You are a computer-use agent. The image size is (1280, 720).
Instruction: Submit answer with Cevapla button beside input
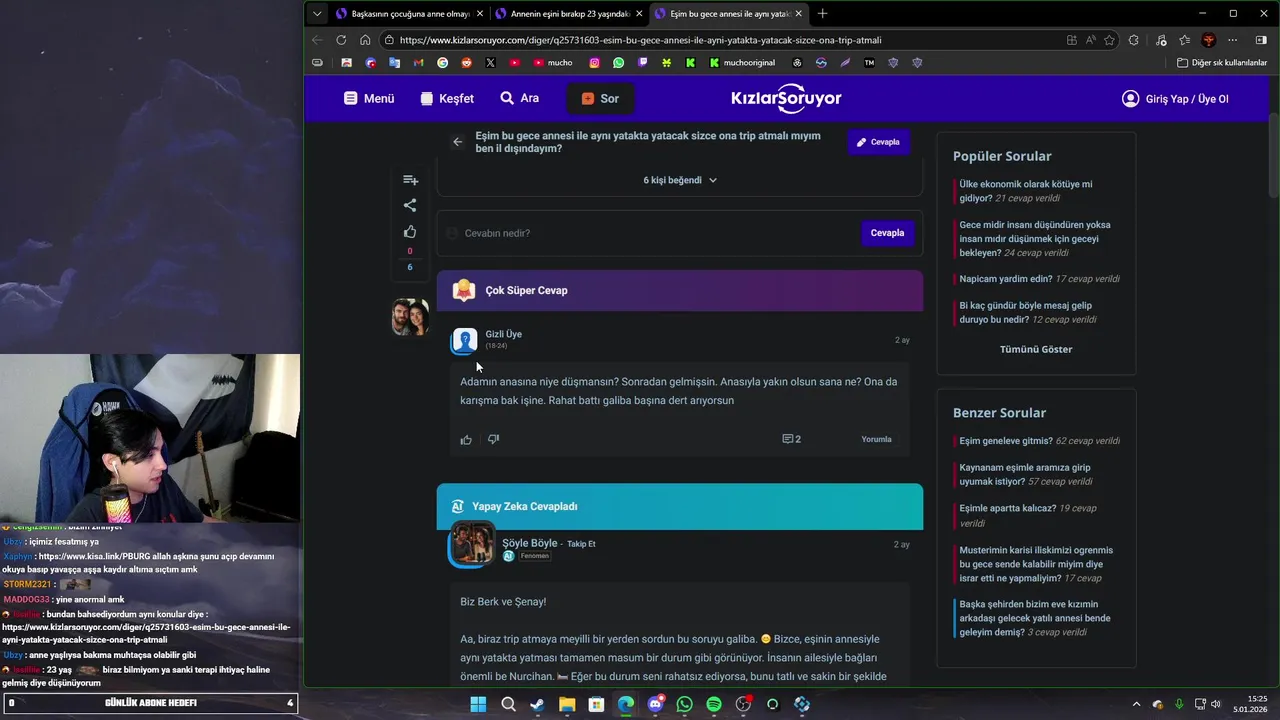tap(887, 233)
